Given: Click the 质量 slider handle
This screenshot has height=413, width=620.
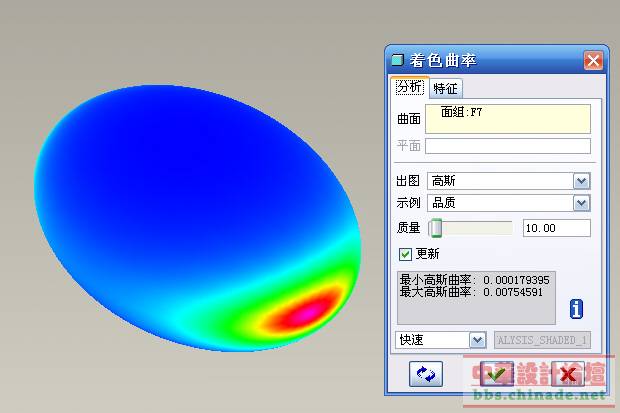Looking at the screenshot, I should [436, 228].
